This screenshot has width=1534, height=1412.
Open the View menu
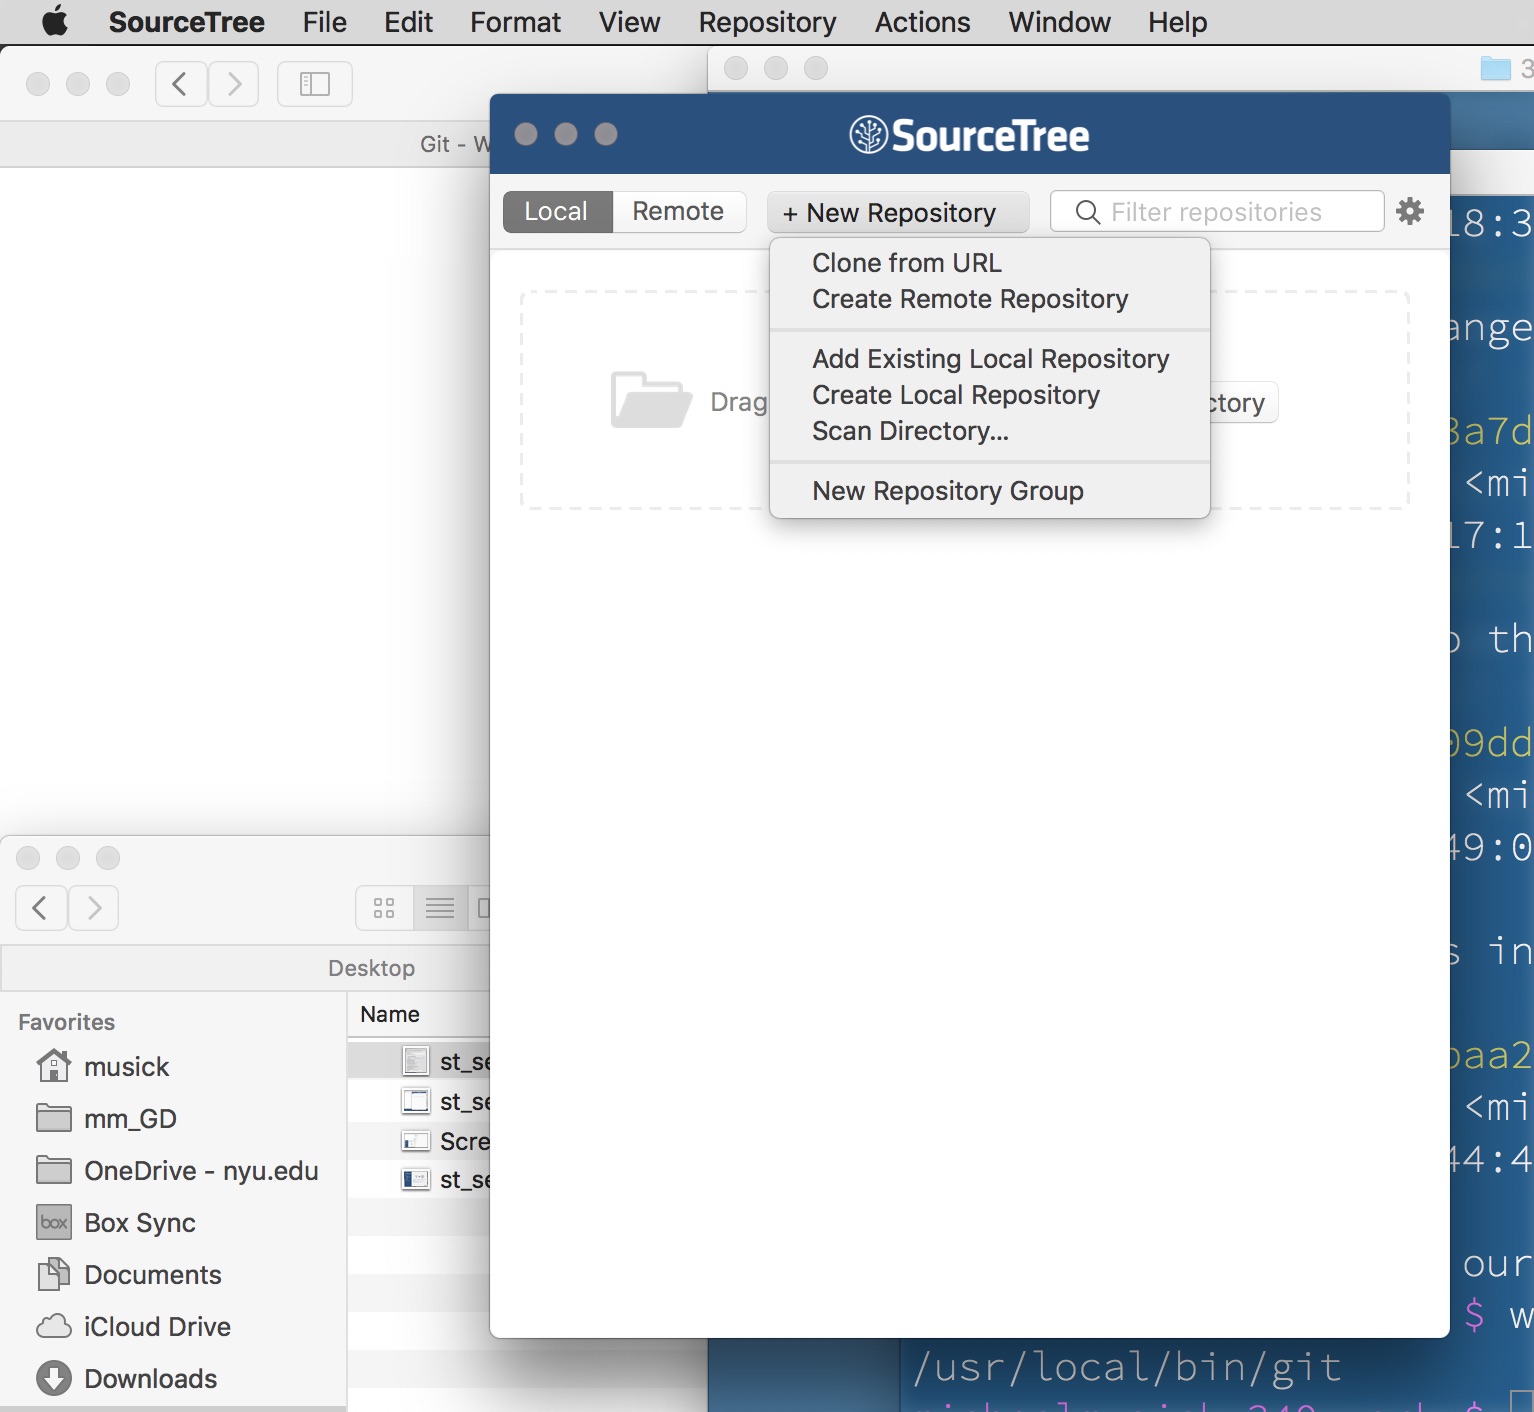[630, 22]
